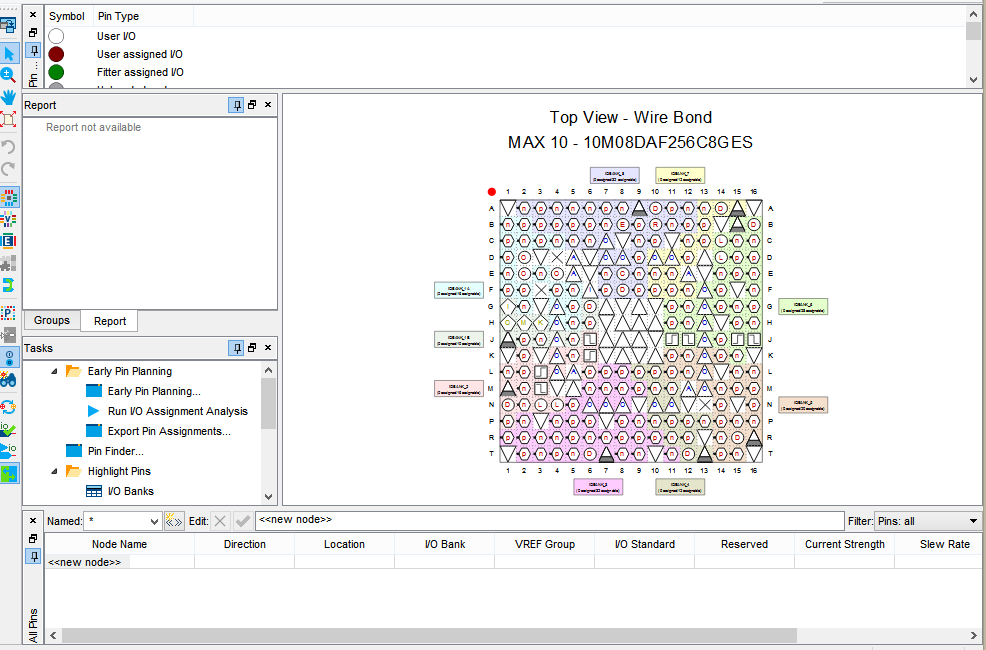The width and height of the screenshot is (986, 650).
Task: Open the binoculars pin finder icon
Action: [x=9, y=379]
